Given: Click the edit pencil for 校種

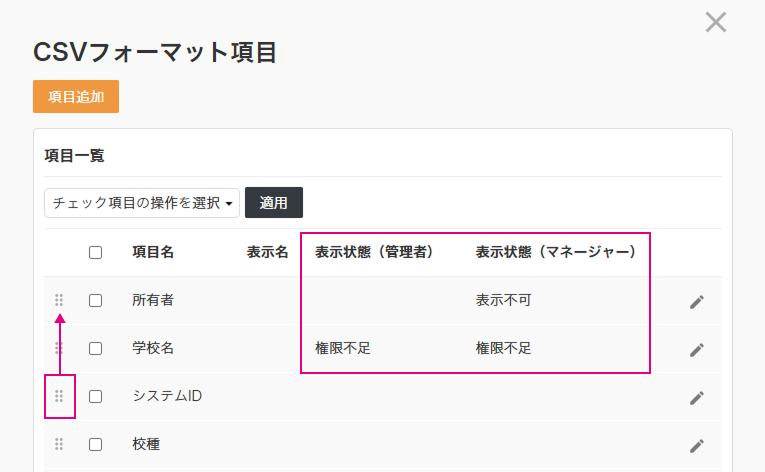Looking at the screenshot, I should (697, 445).
